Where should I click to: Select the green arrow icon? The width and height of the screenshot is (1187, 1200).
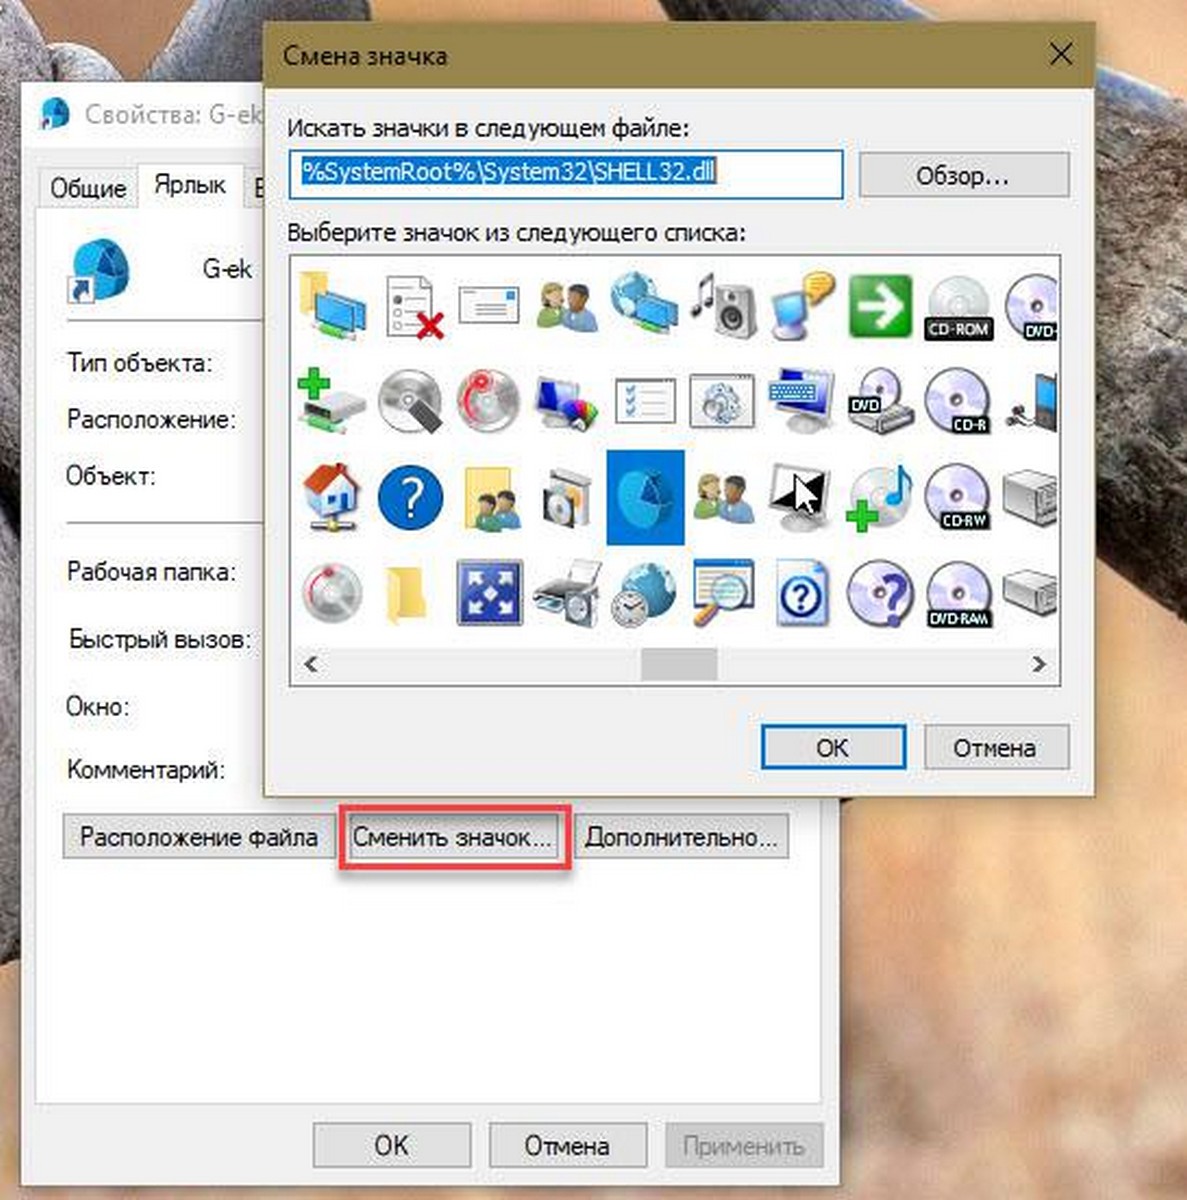point(879,306)
